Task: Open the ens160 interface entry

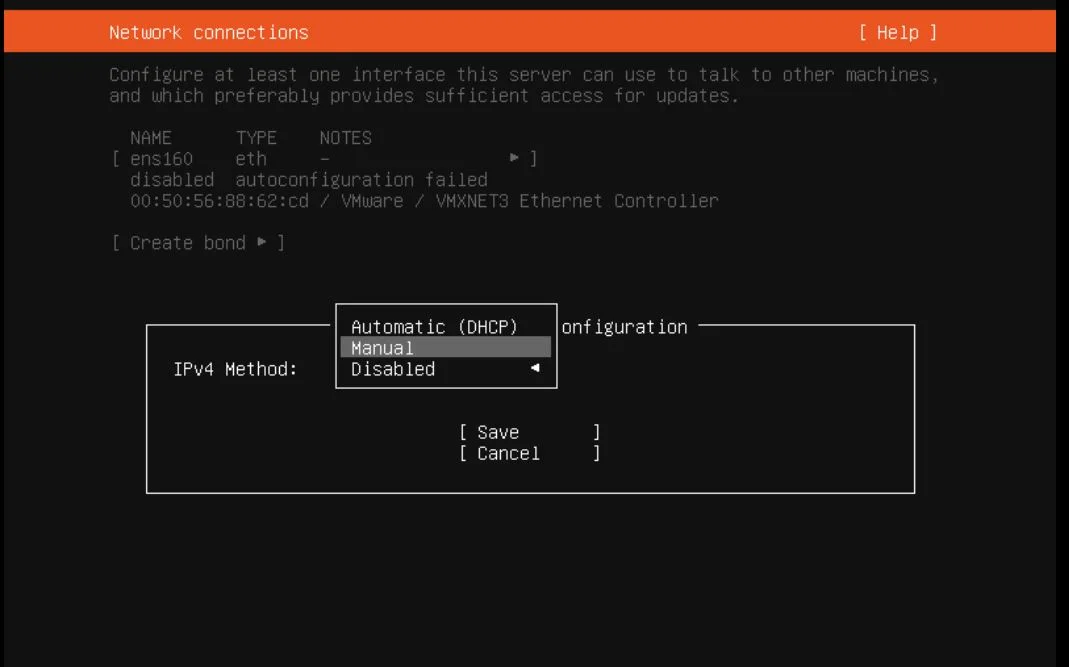Action: pos(325,158)
